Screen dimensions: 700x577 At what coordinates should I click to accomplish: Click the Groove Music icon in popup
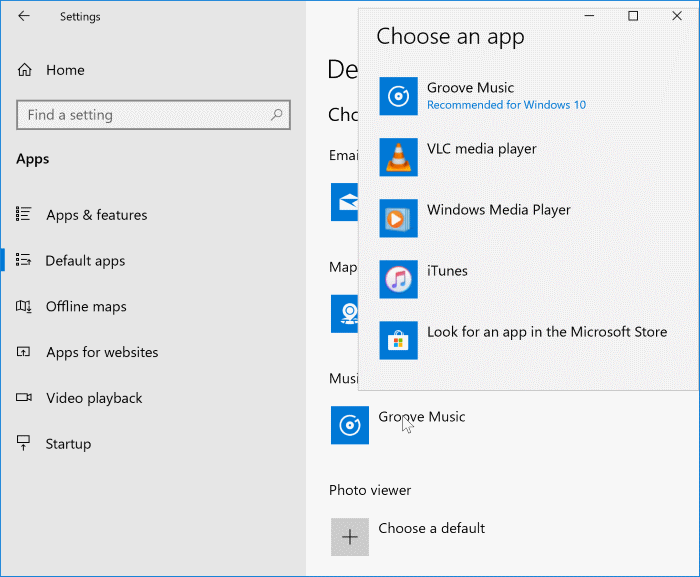click(399, 96)
